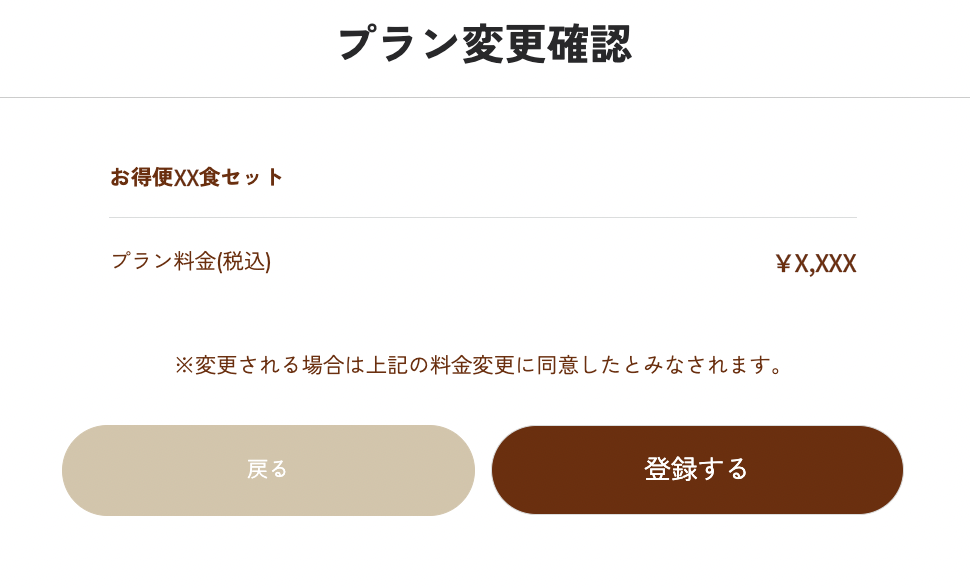Return to previous screen via 戻る
The width and height of the screenshot is (970, 588).
268,470
